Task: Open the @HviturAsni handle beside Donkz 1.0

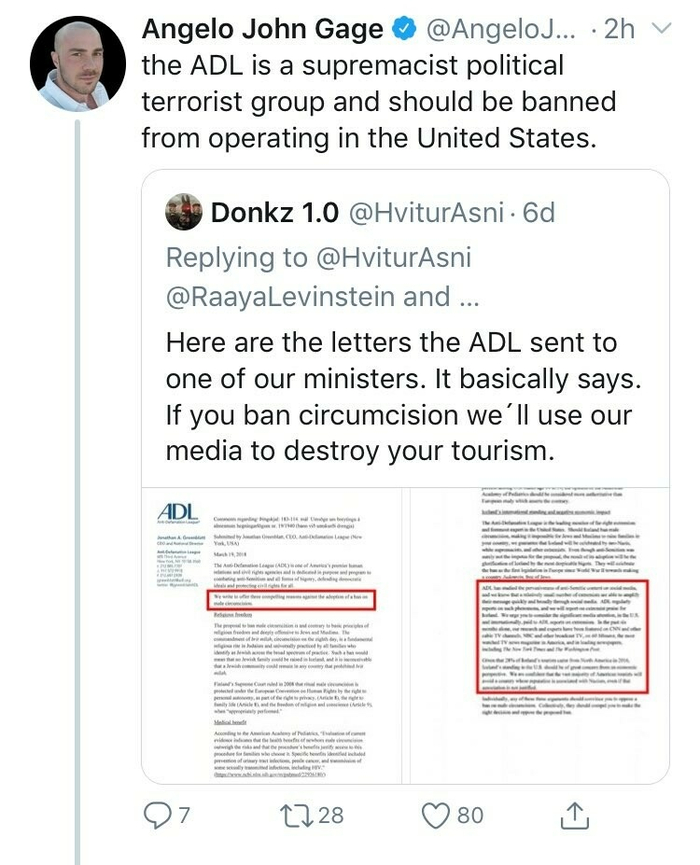Action: click(x=427, y=213)
